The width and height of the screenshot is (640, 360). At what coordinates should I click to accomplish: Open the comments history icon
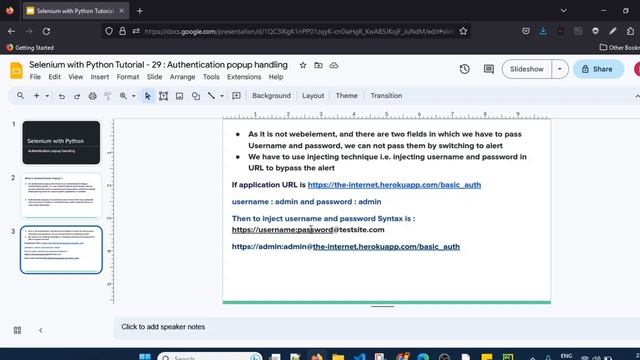[489, 69]
